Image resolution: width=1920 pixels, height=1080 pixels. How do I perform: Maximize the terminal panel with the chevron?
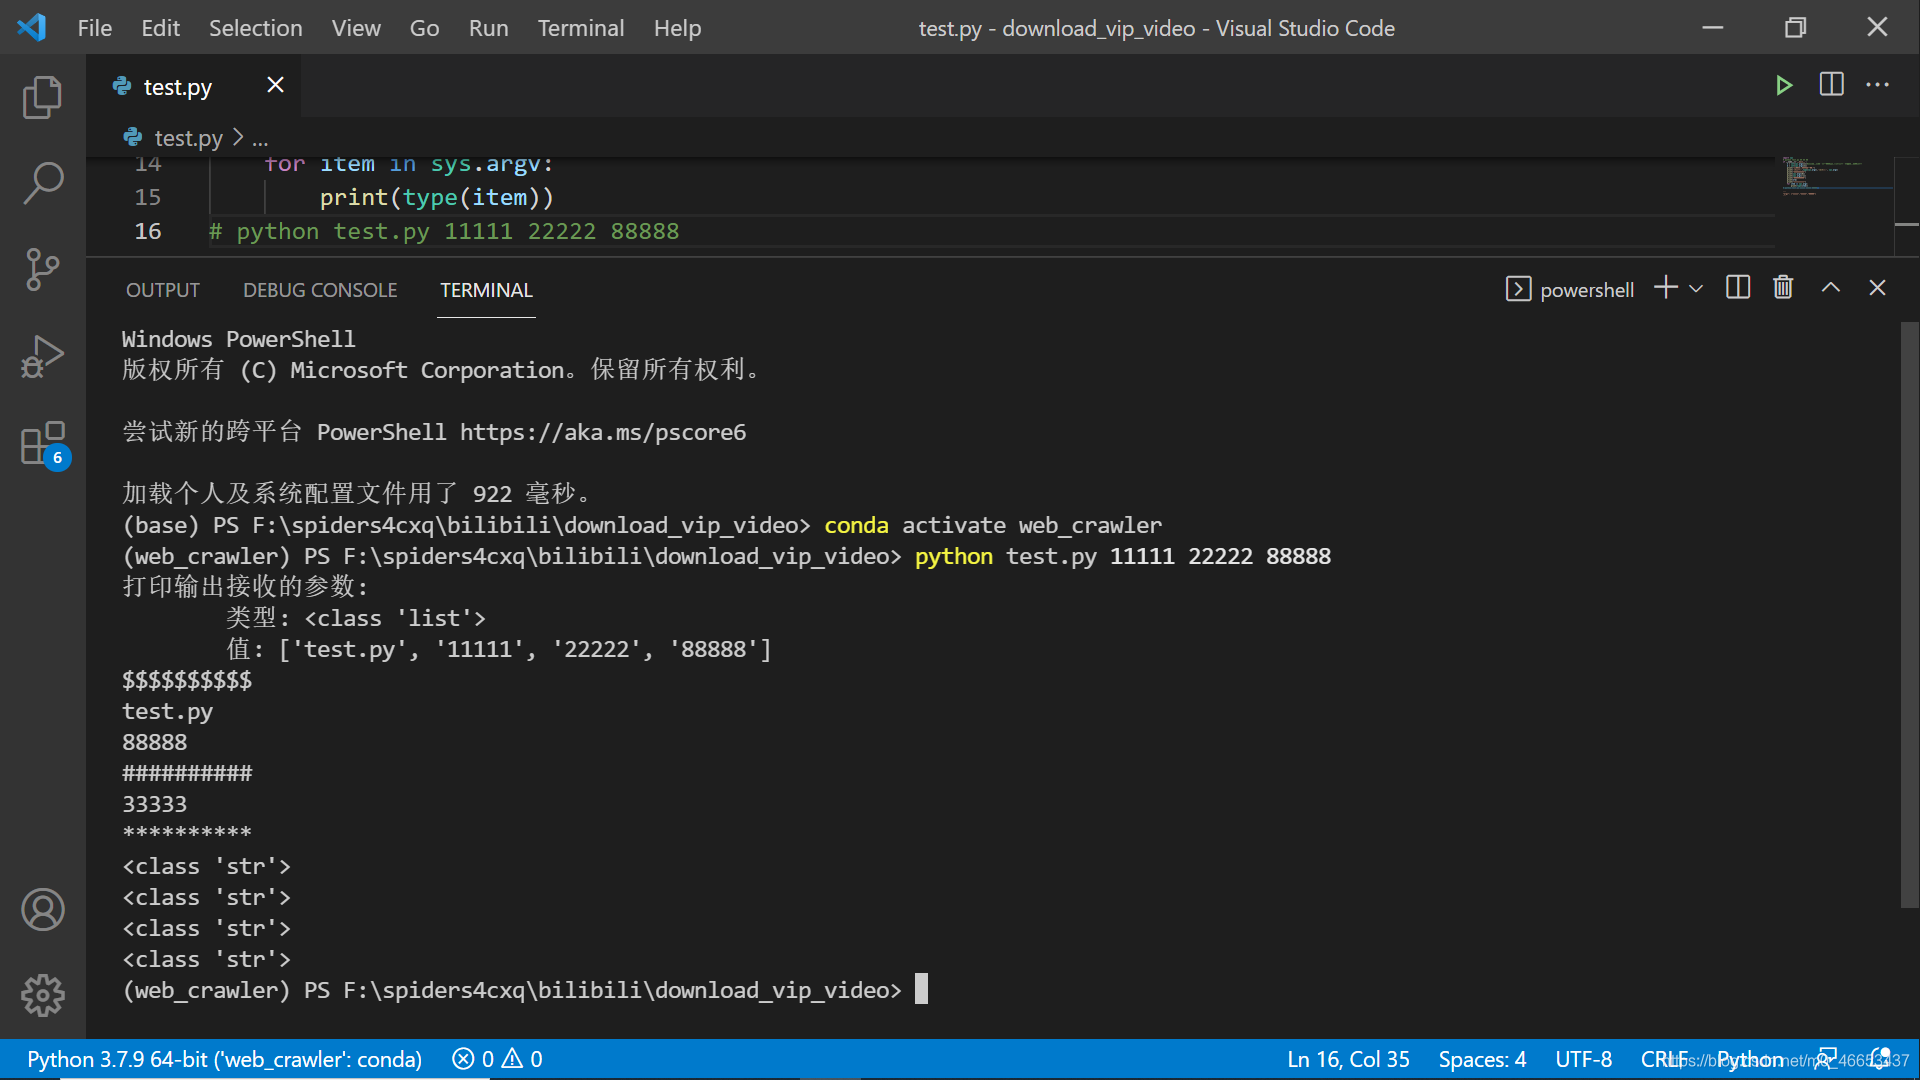[1830, 288]
